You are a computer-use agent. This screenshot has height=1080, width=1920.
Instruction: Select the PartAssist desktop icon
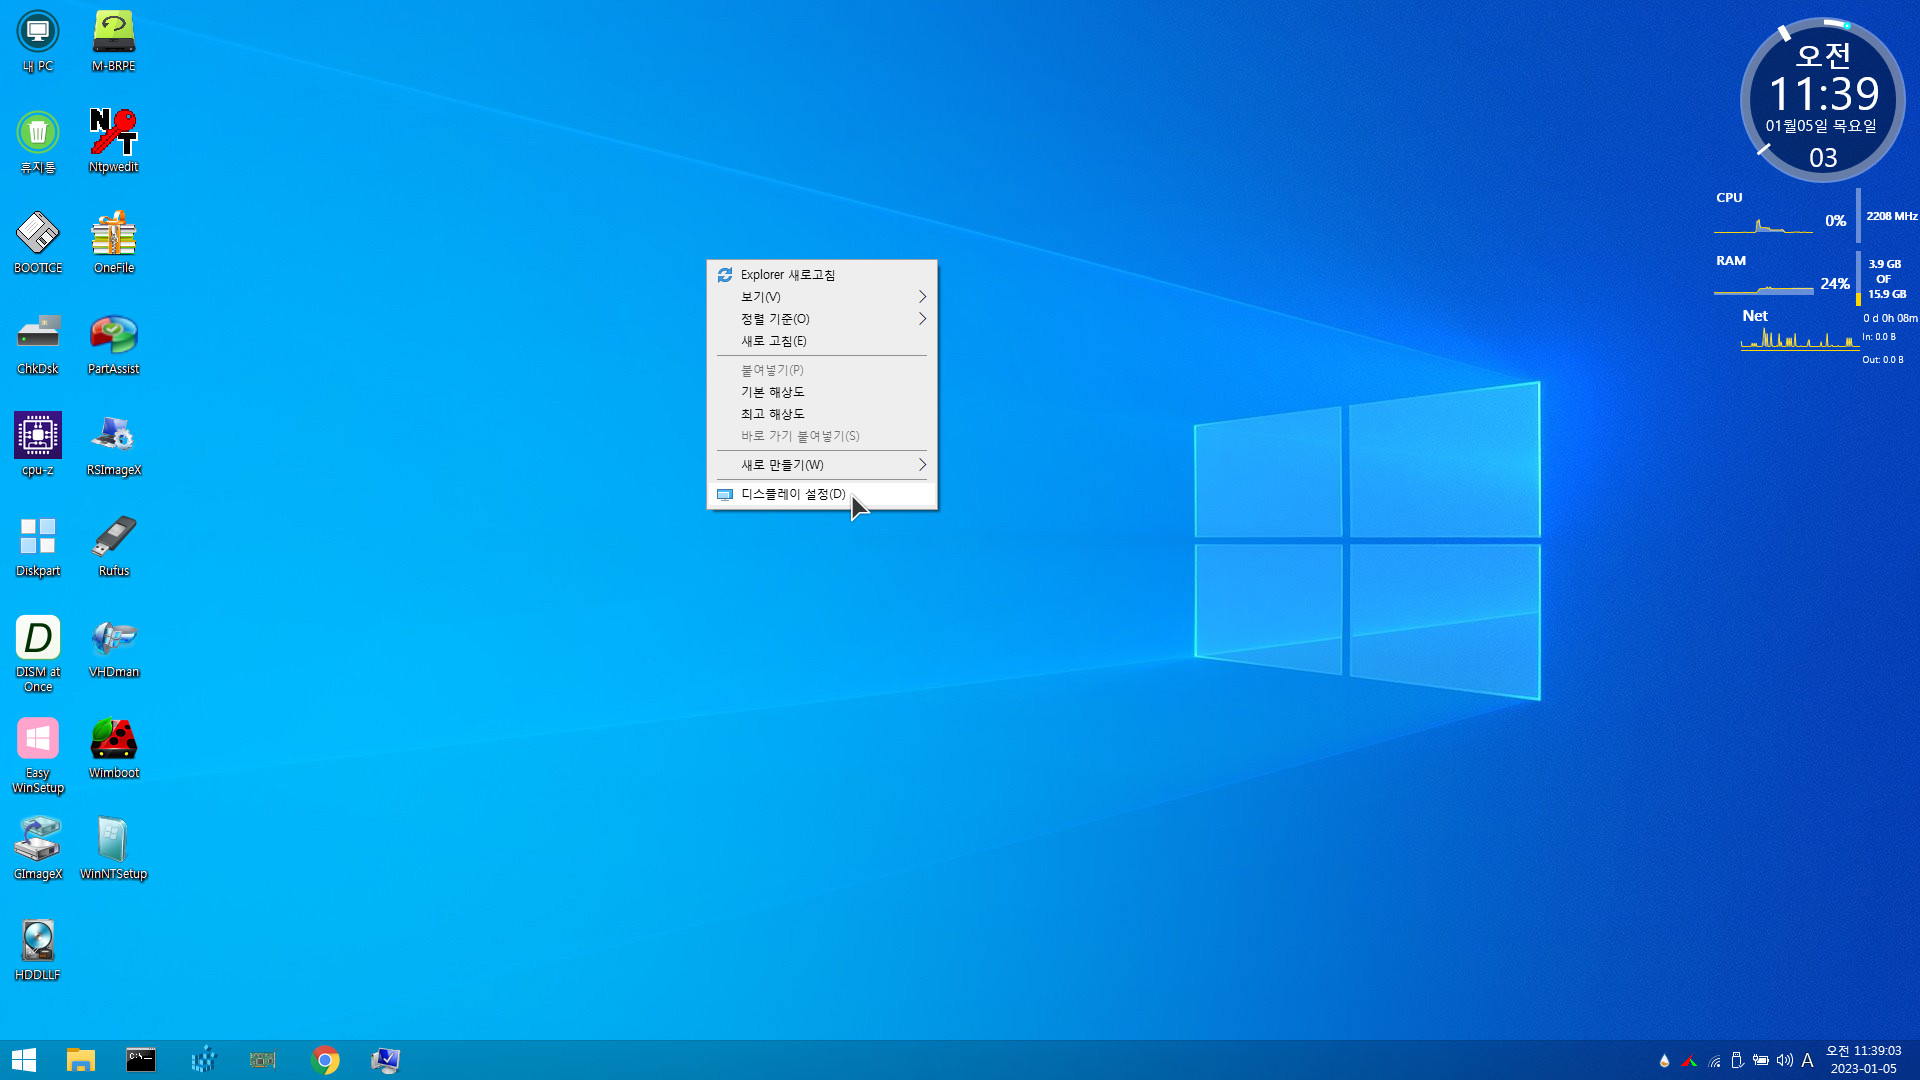[x=114, y=344]
